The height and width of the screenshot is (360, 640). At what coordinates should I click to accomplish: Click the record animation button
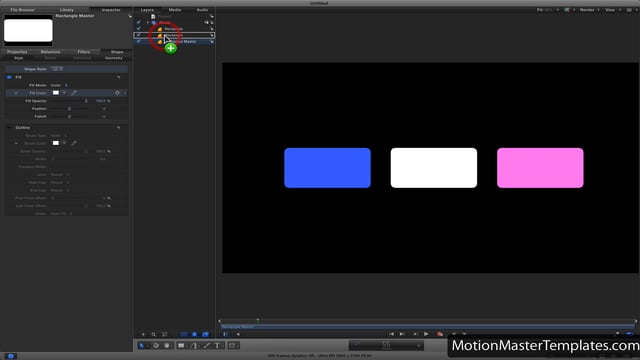(440, 334)
